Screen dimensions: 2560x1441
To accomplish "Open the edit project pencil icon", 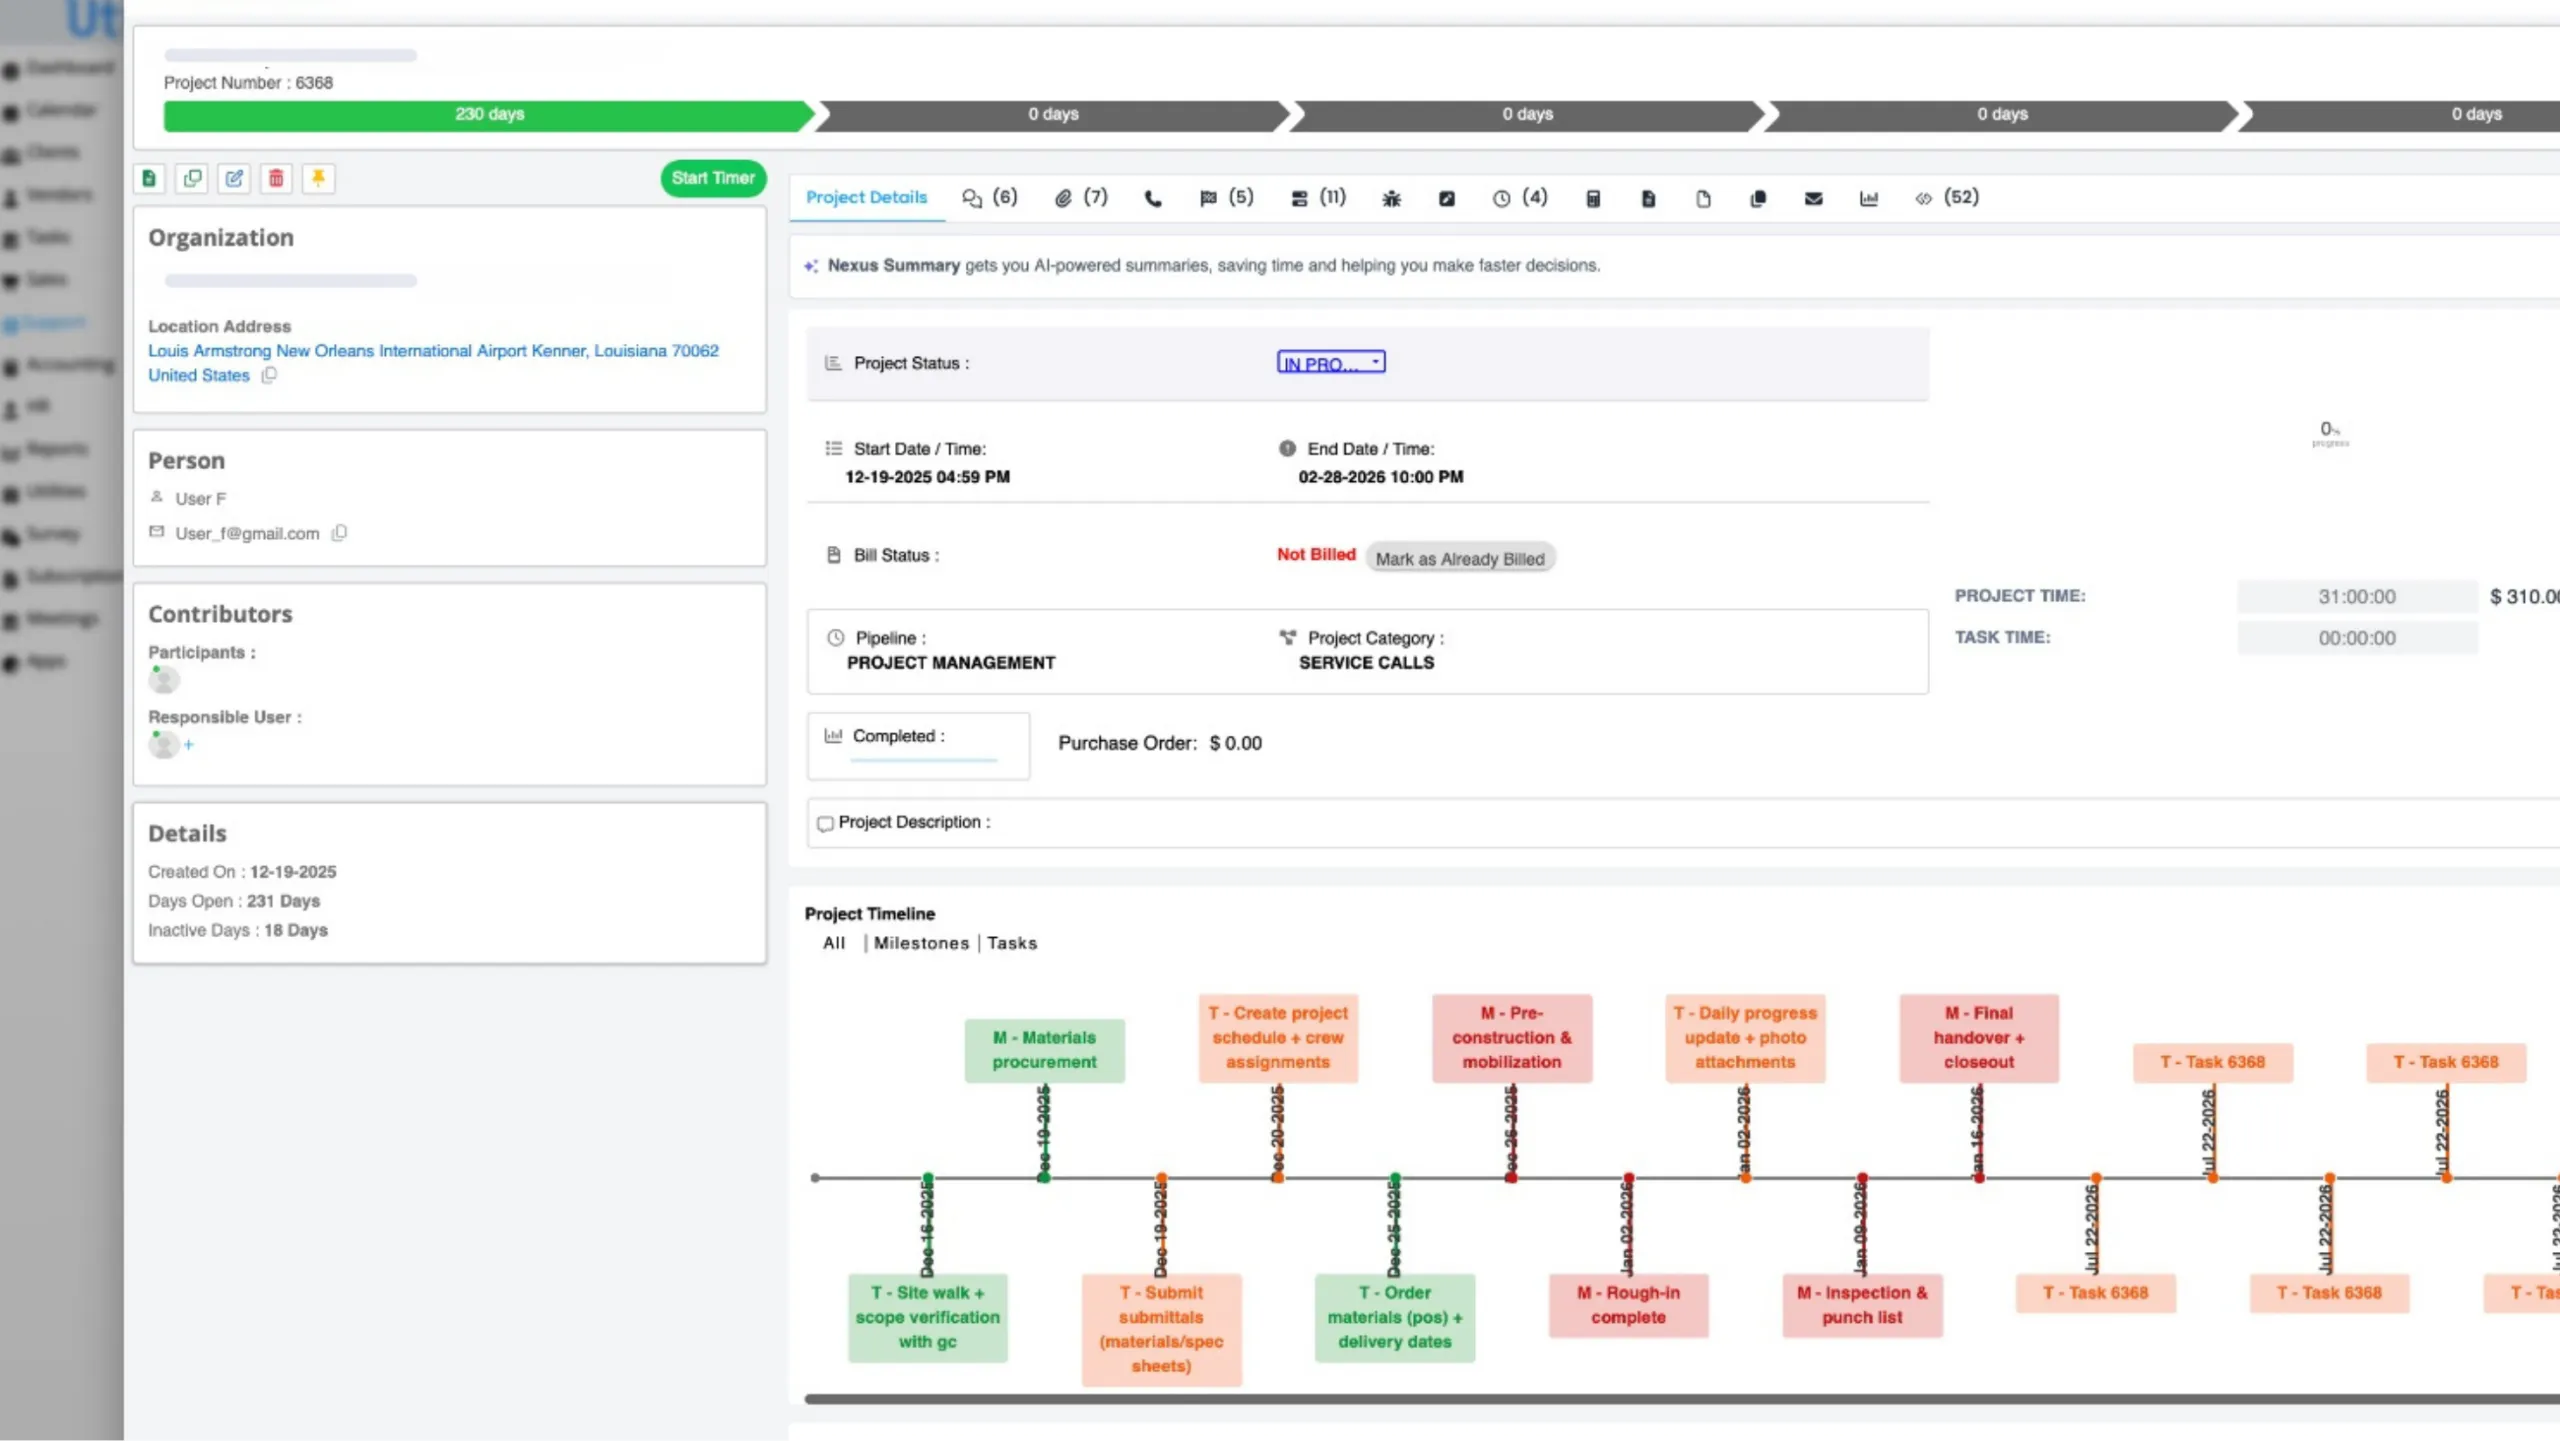I will pyautogui.click(x=234, y=178).
